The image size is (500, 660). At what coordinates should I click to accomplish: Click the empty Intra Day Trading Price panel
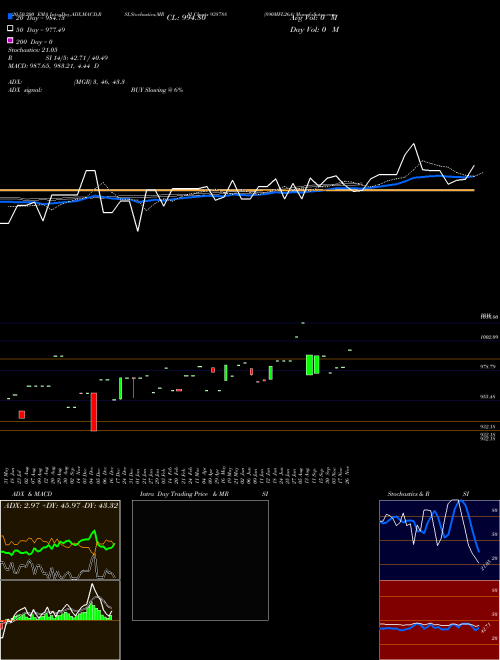coord(200,560)
